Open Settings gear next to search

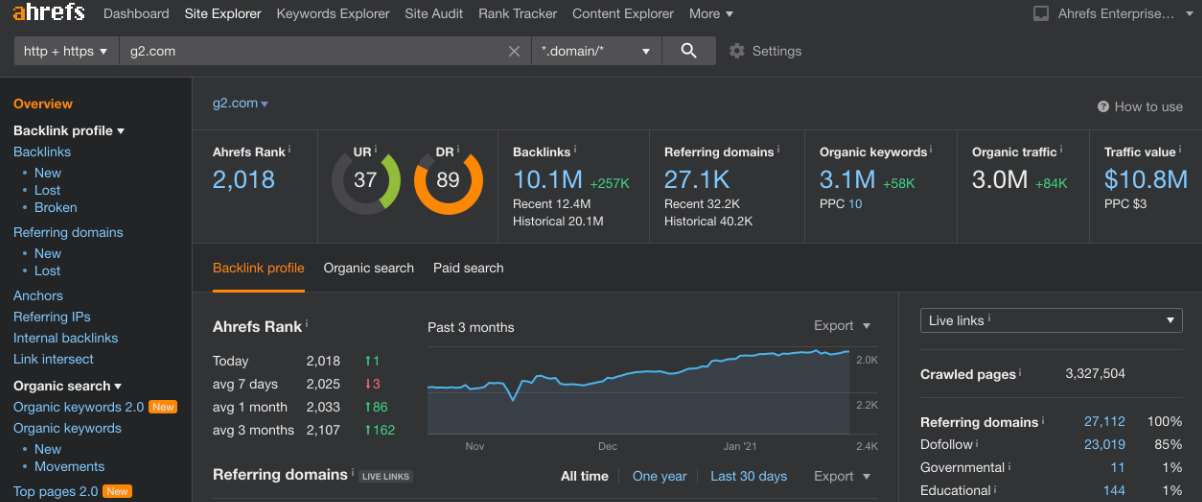737,51
